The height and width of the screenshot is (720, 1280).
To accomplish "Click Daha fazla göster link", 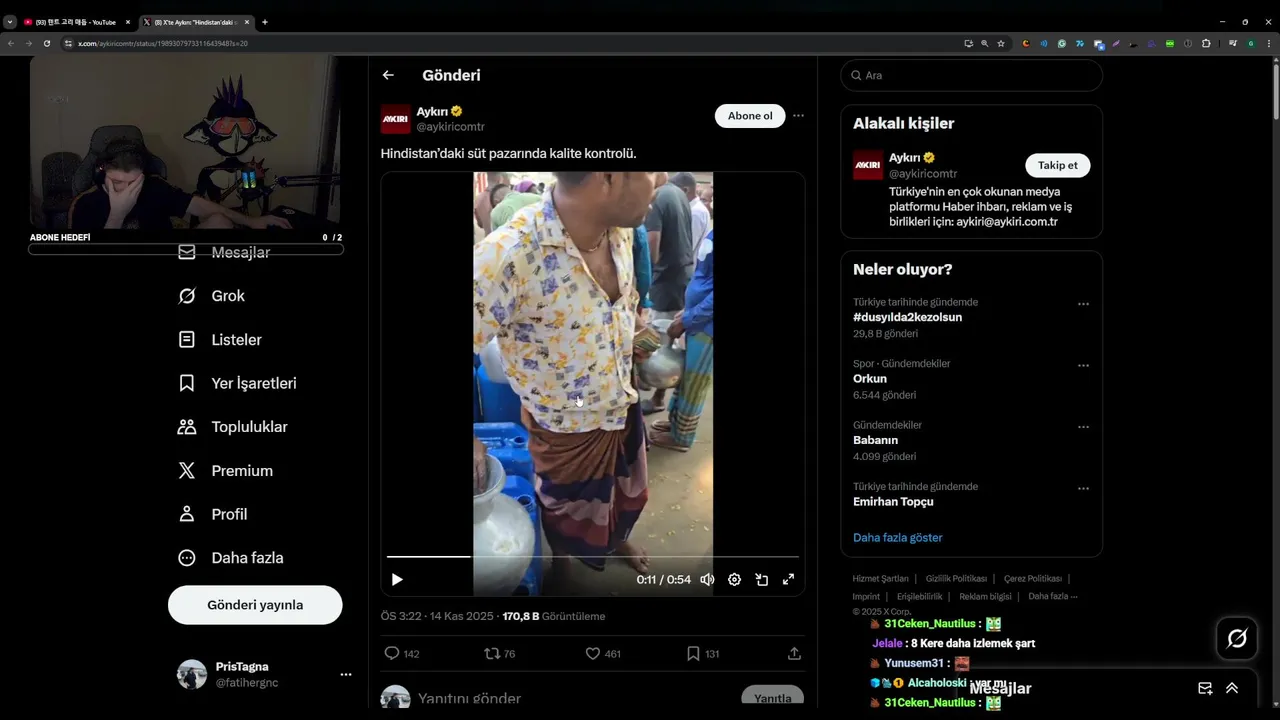I will pos(897,538).
